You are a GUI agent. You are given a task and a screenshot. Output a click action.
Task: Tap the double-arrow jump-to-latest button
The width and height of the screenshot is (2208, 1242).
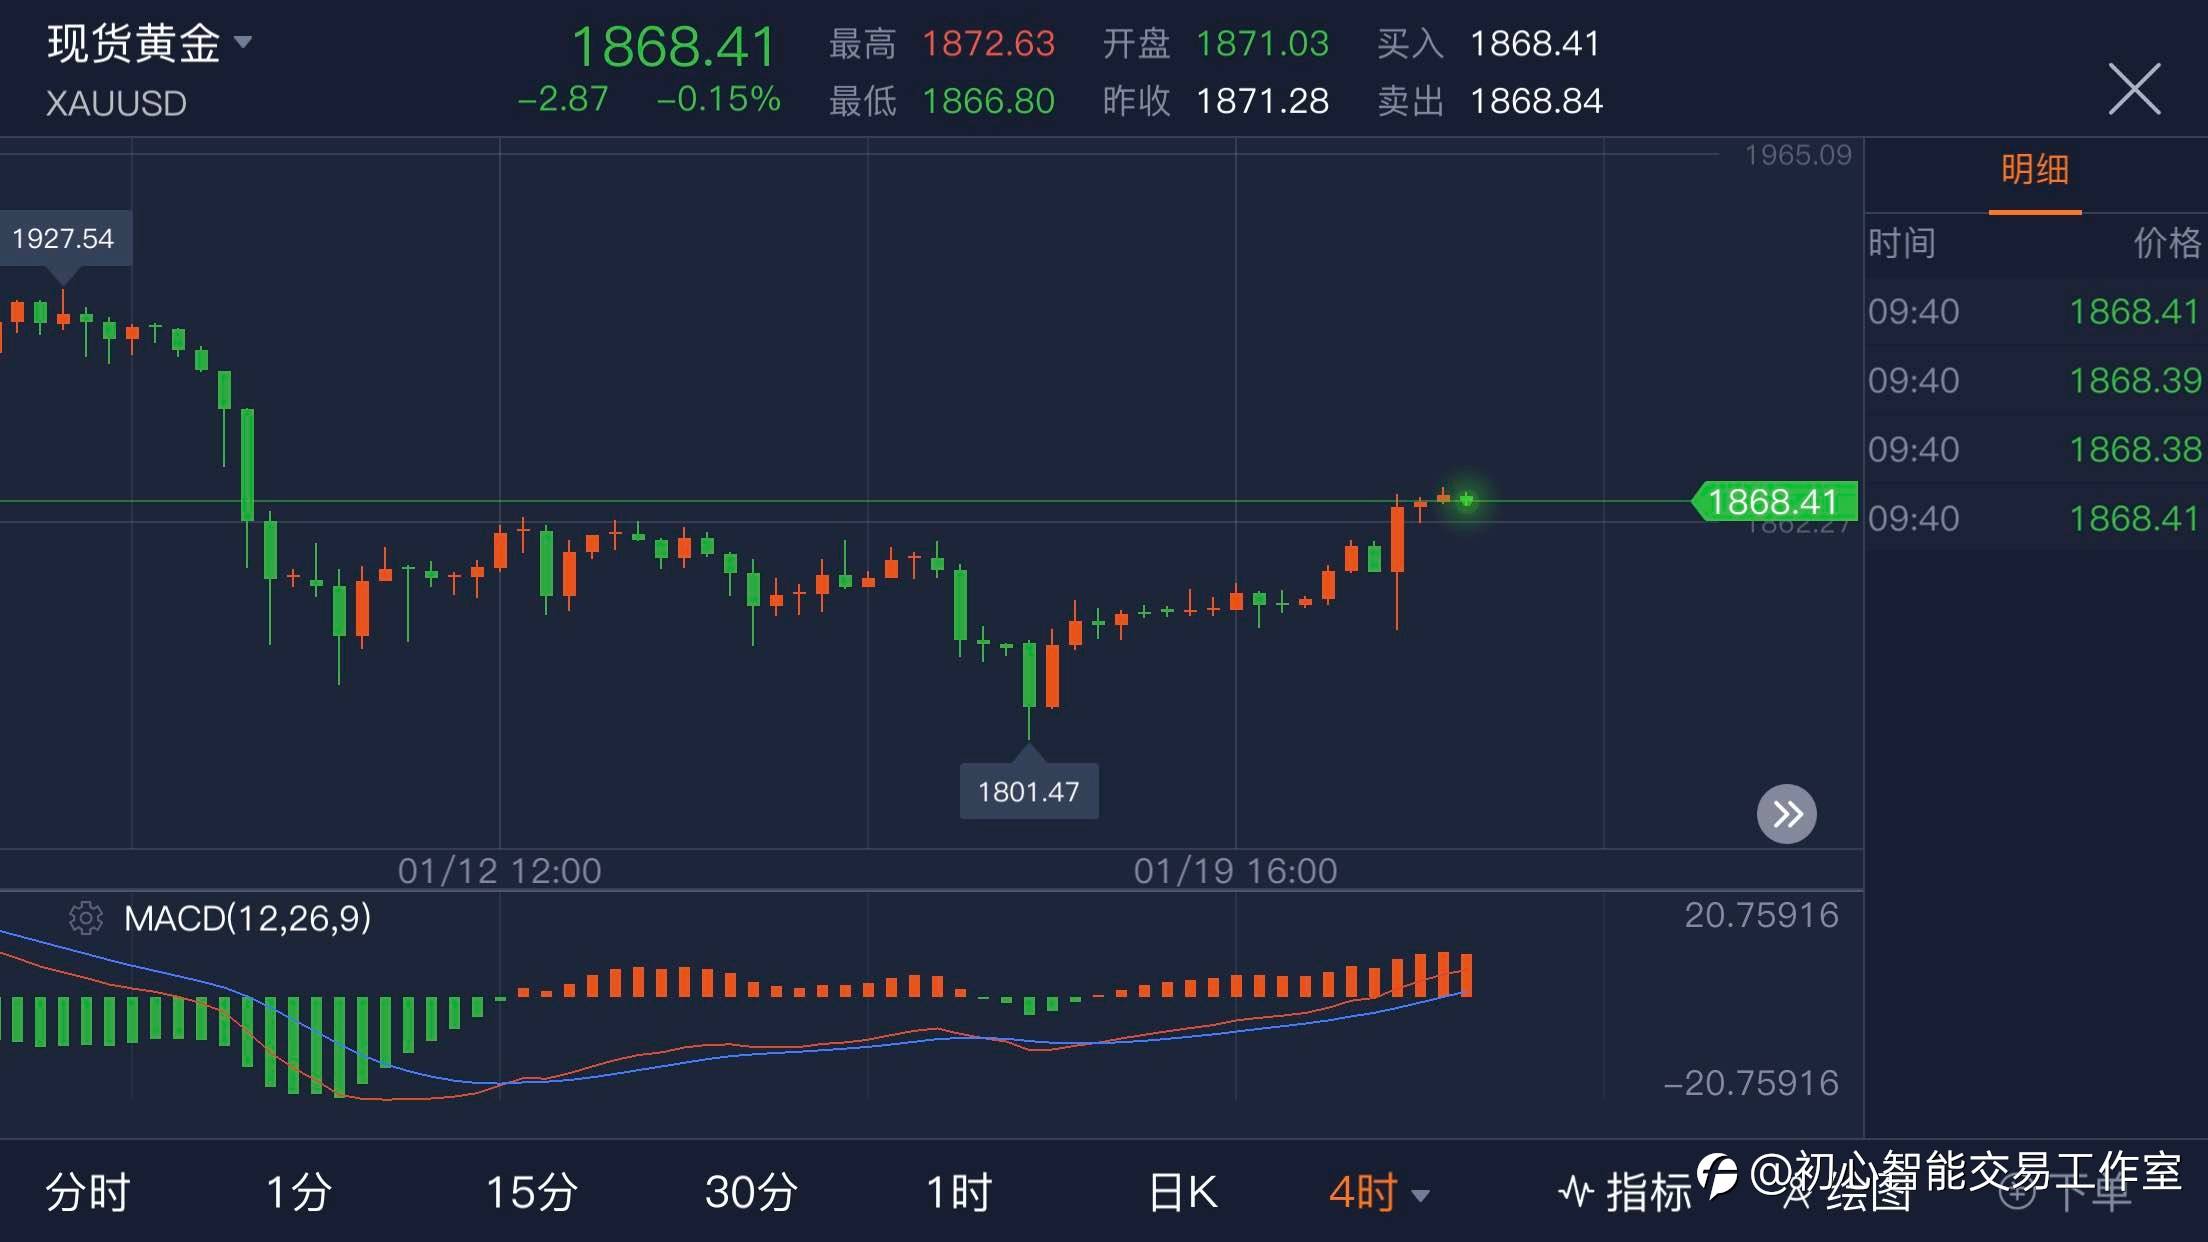[1787, 814]
